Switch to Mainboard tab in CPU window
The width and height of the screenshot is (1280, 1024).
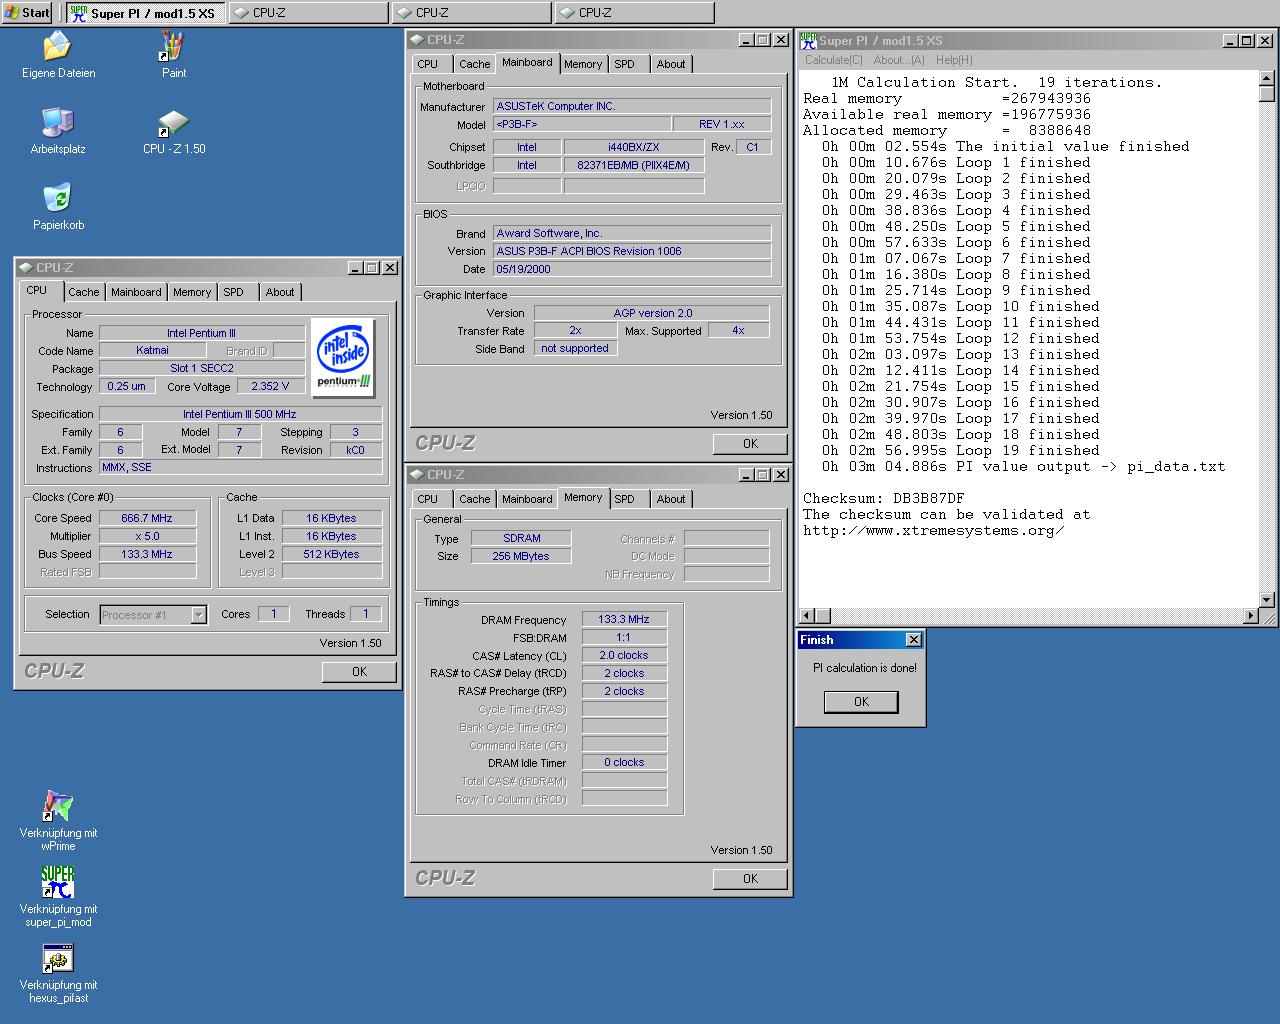pyautogui.click(x=136, y=292)
